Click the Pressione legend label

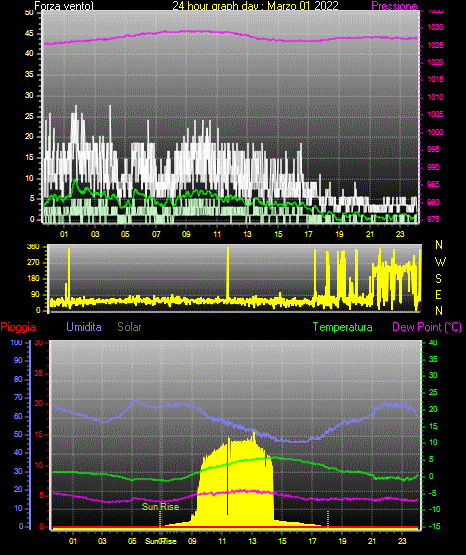394,6
